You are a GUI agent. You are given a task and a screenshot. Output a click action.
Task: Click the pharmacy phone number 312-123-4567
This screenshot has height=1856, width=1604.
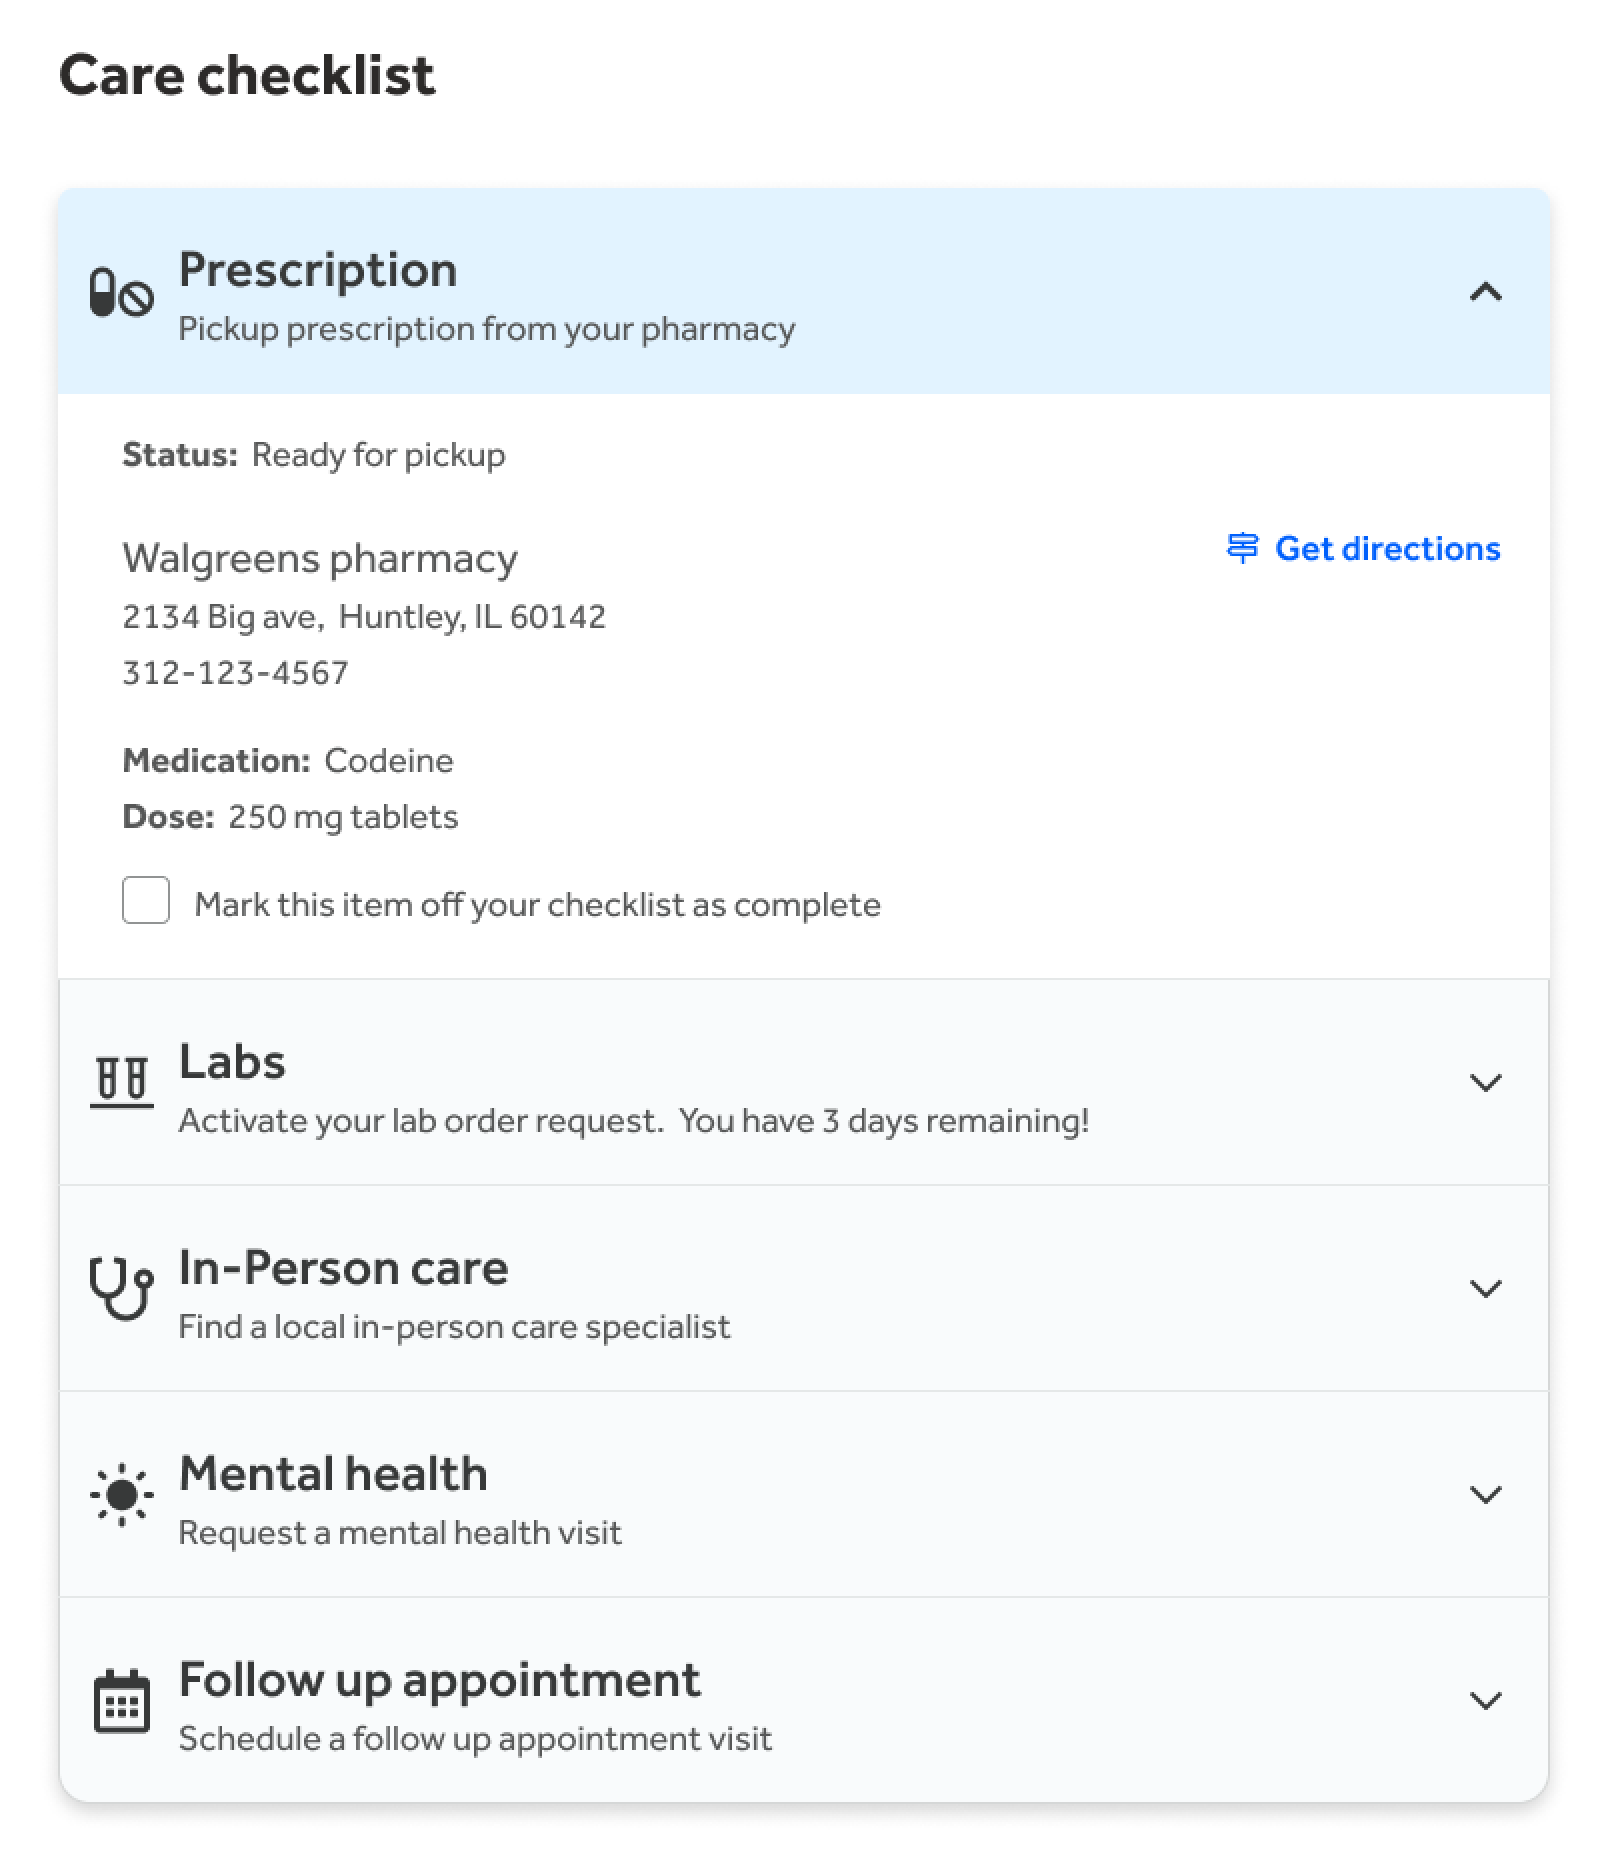[x=236, y=672]
